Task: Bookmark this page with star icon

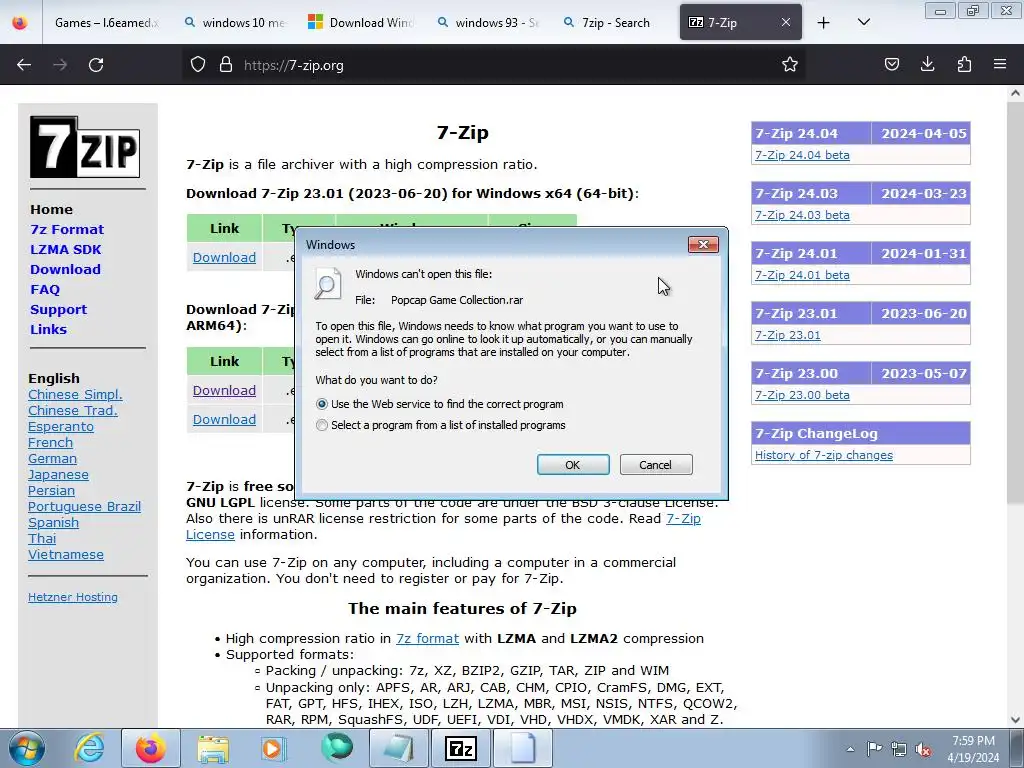Action: 790,64
